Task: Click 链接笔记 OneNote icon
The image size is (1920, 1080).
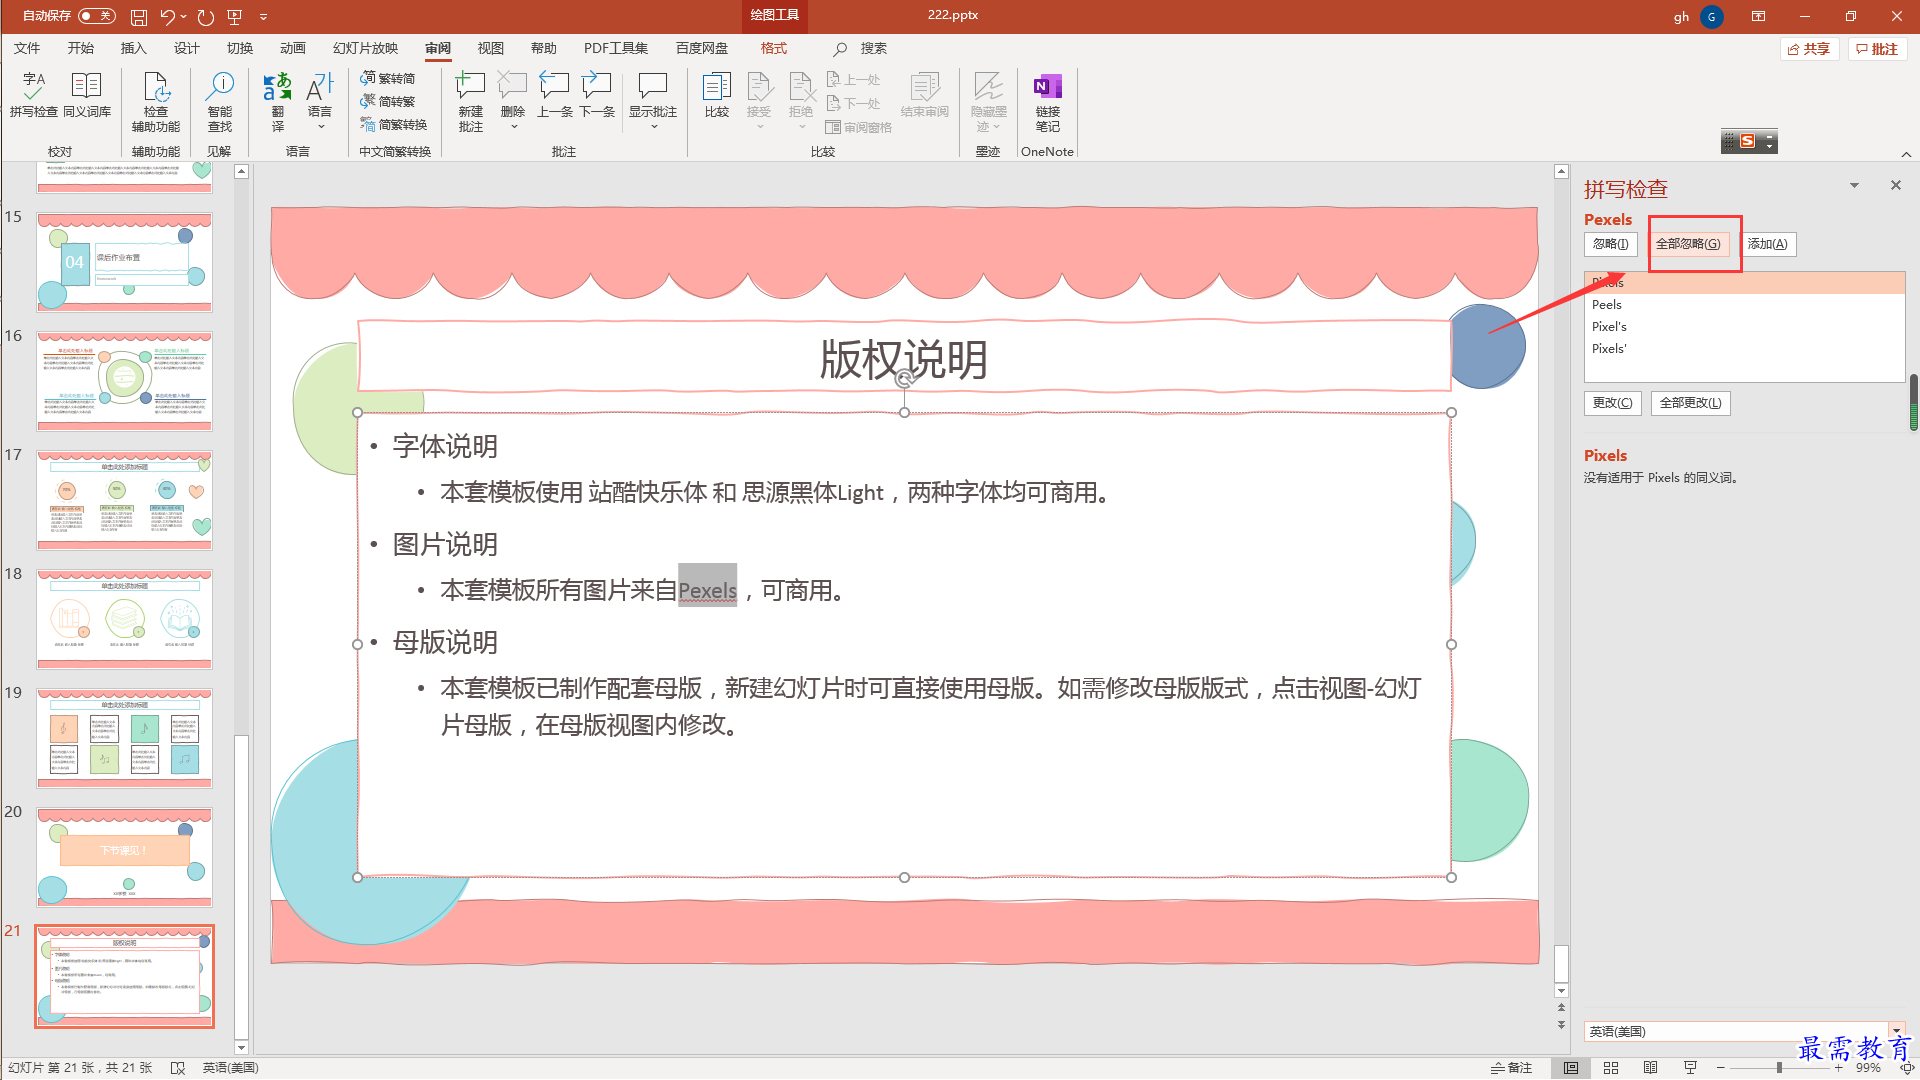Action: tap(1048, 102)
